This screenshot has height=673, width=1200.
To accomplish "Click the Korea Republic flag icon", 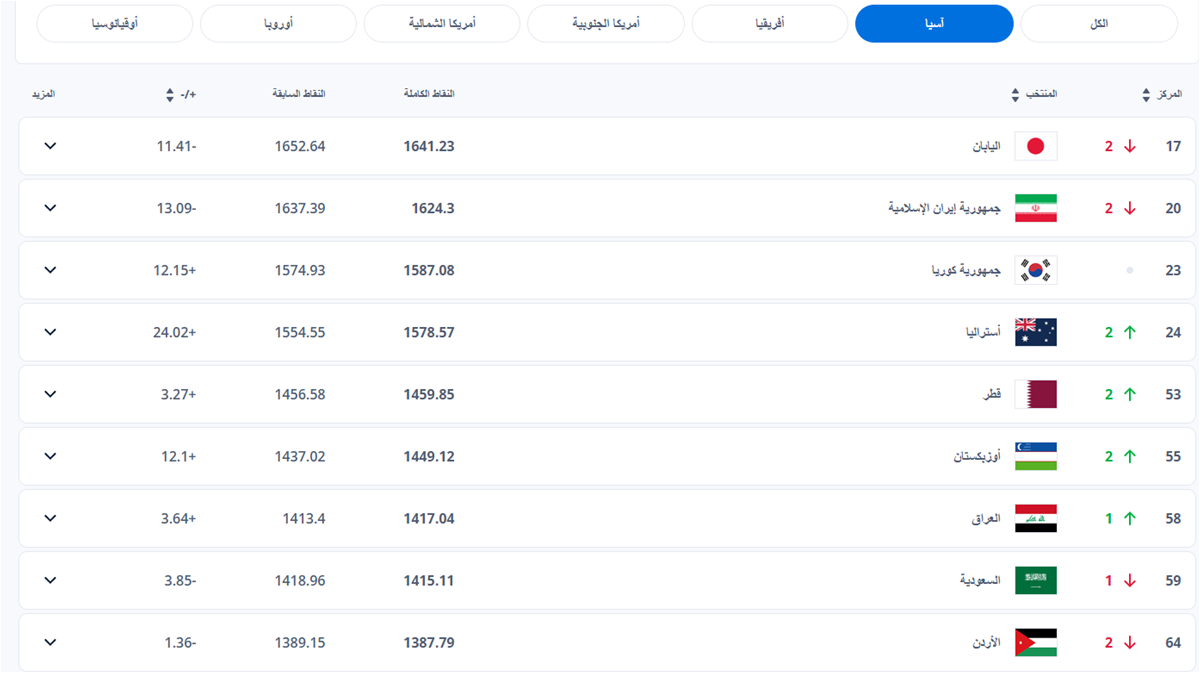I will pos(1035,270).
